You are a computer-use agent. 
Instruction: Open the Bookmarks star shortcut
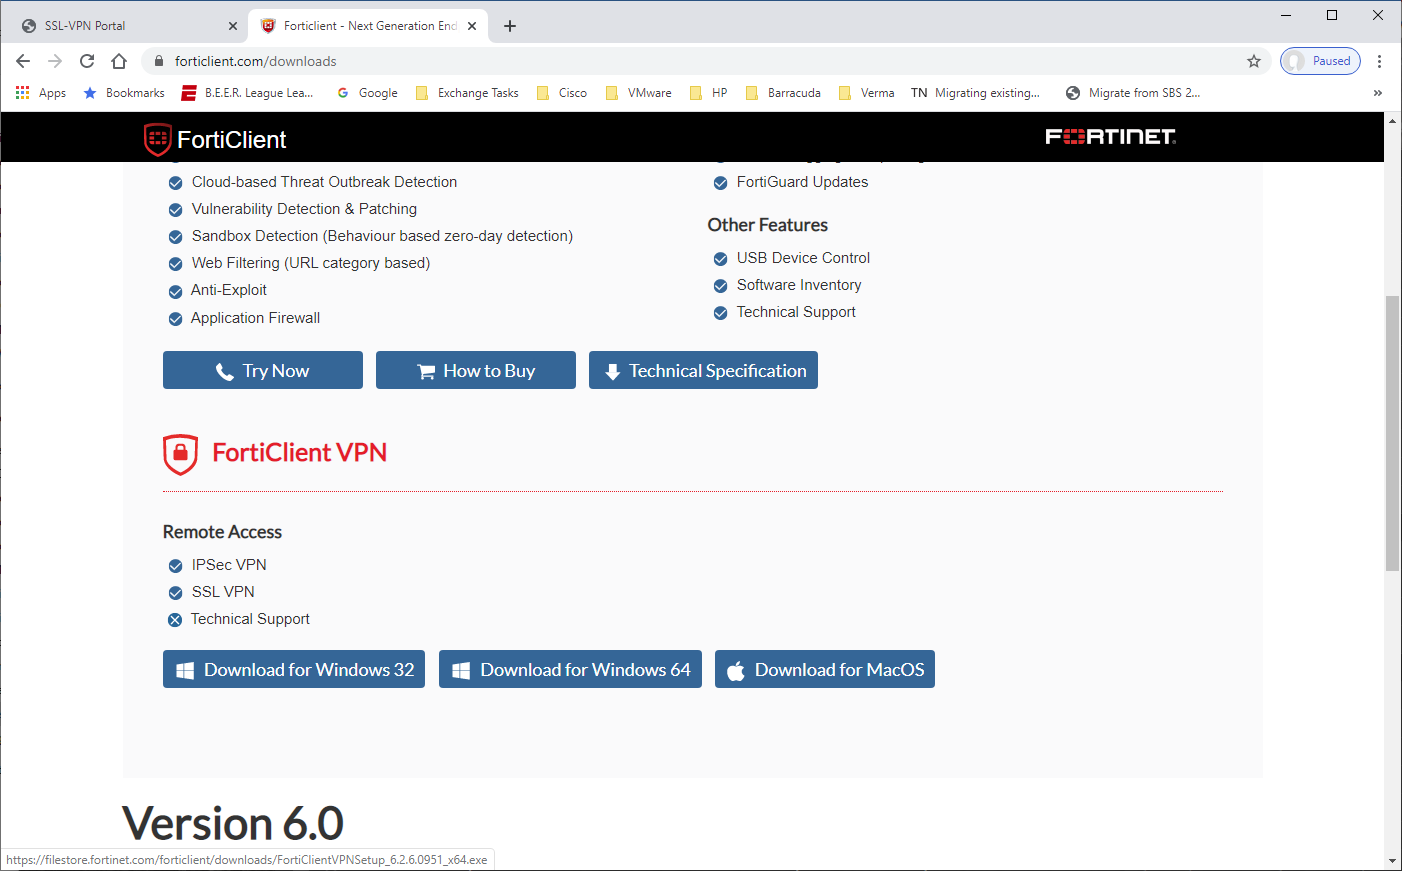coord(124,93)
